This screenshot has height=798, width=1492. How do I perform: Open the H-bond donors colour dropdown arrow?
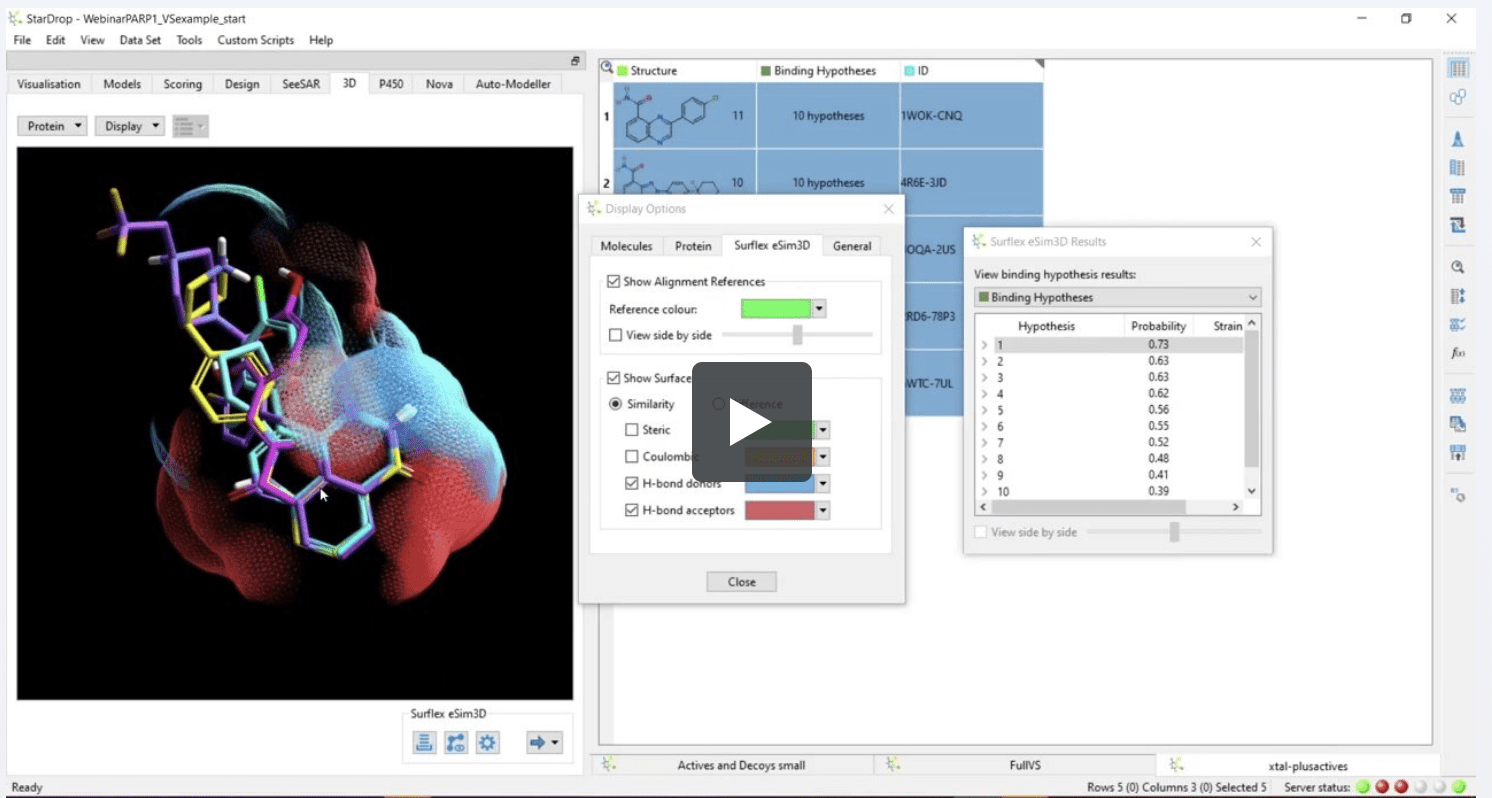823,483
